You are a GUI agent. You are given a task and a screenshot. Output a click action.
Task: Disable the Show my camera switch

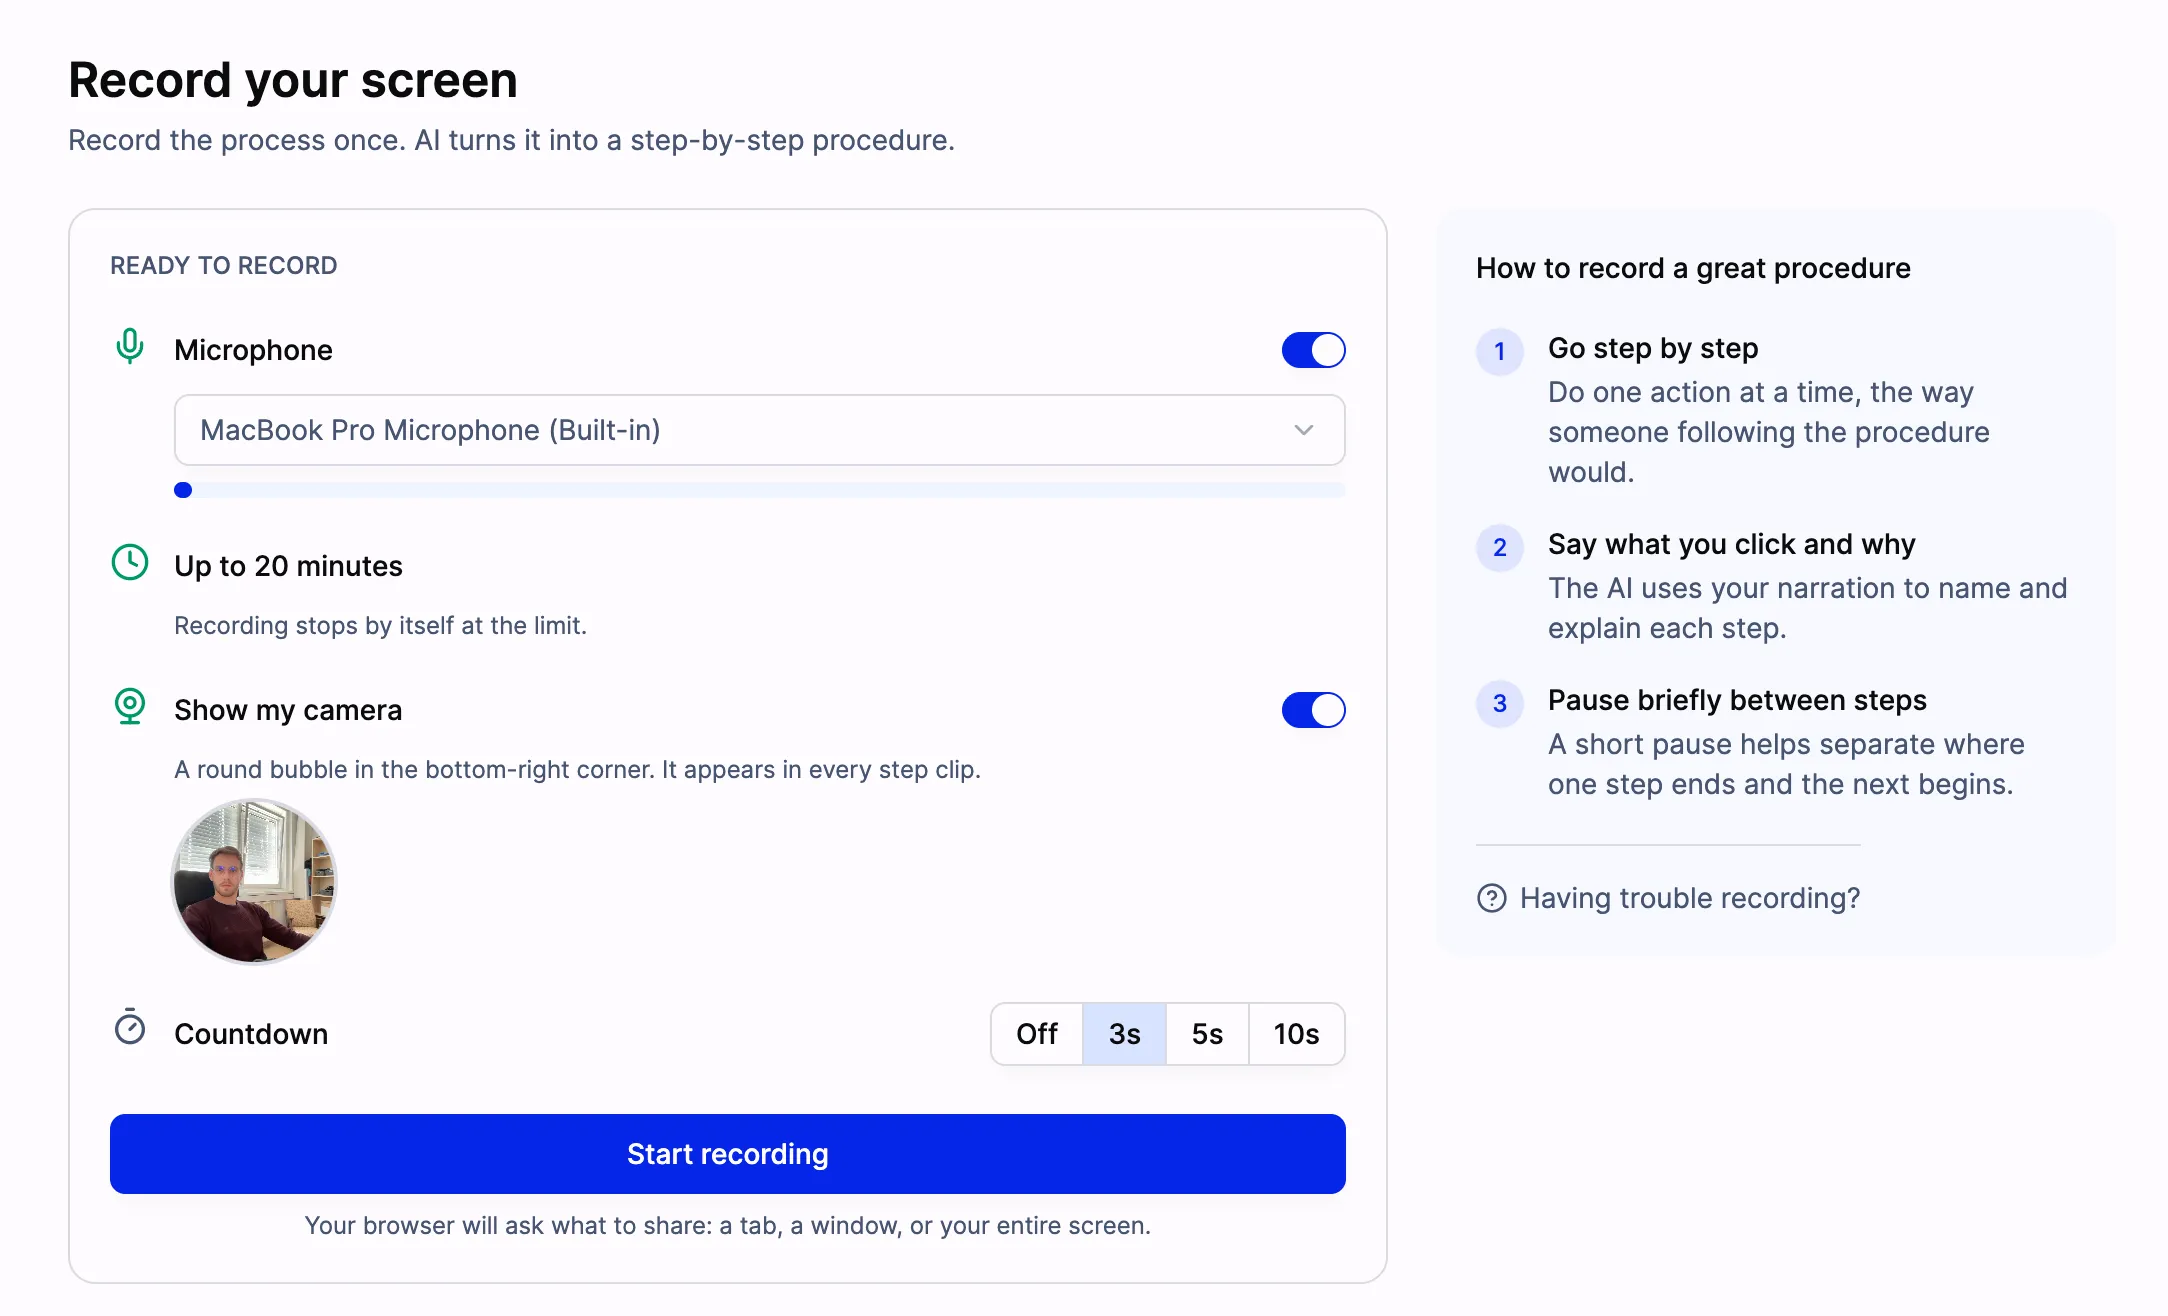click(1313, 710)
